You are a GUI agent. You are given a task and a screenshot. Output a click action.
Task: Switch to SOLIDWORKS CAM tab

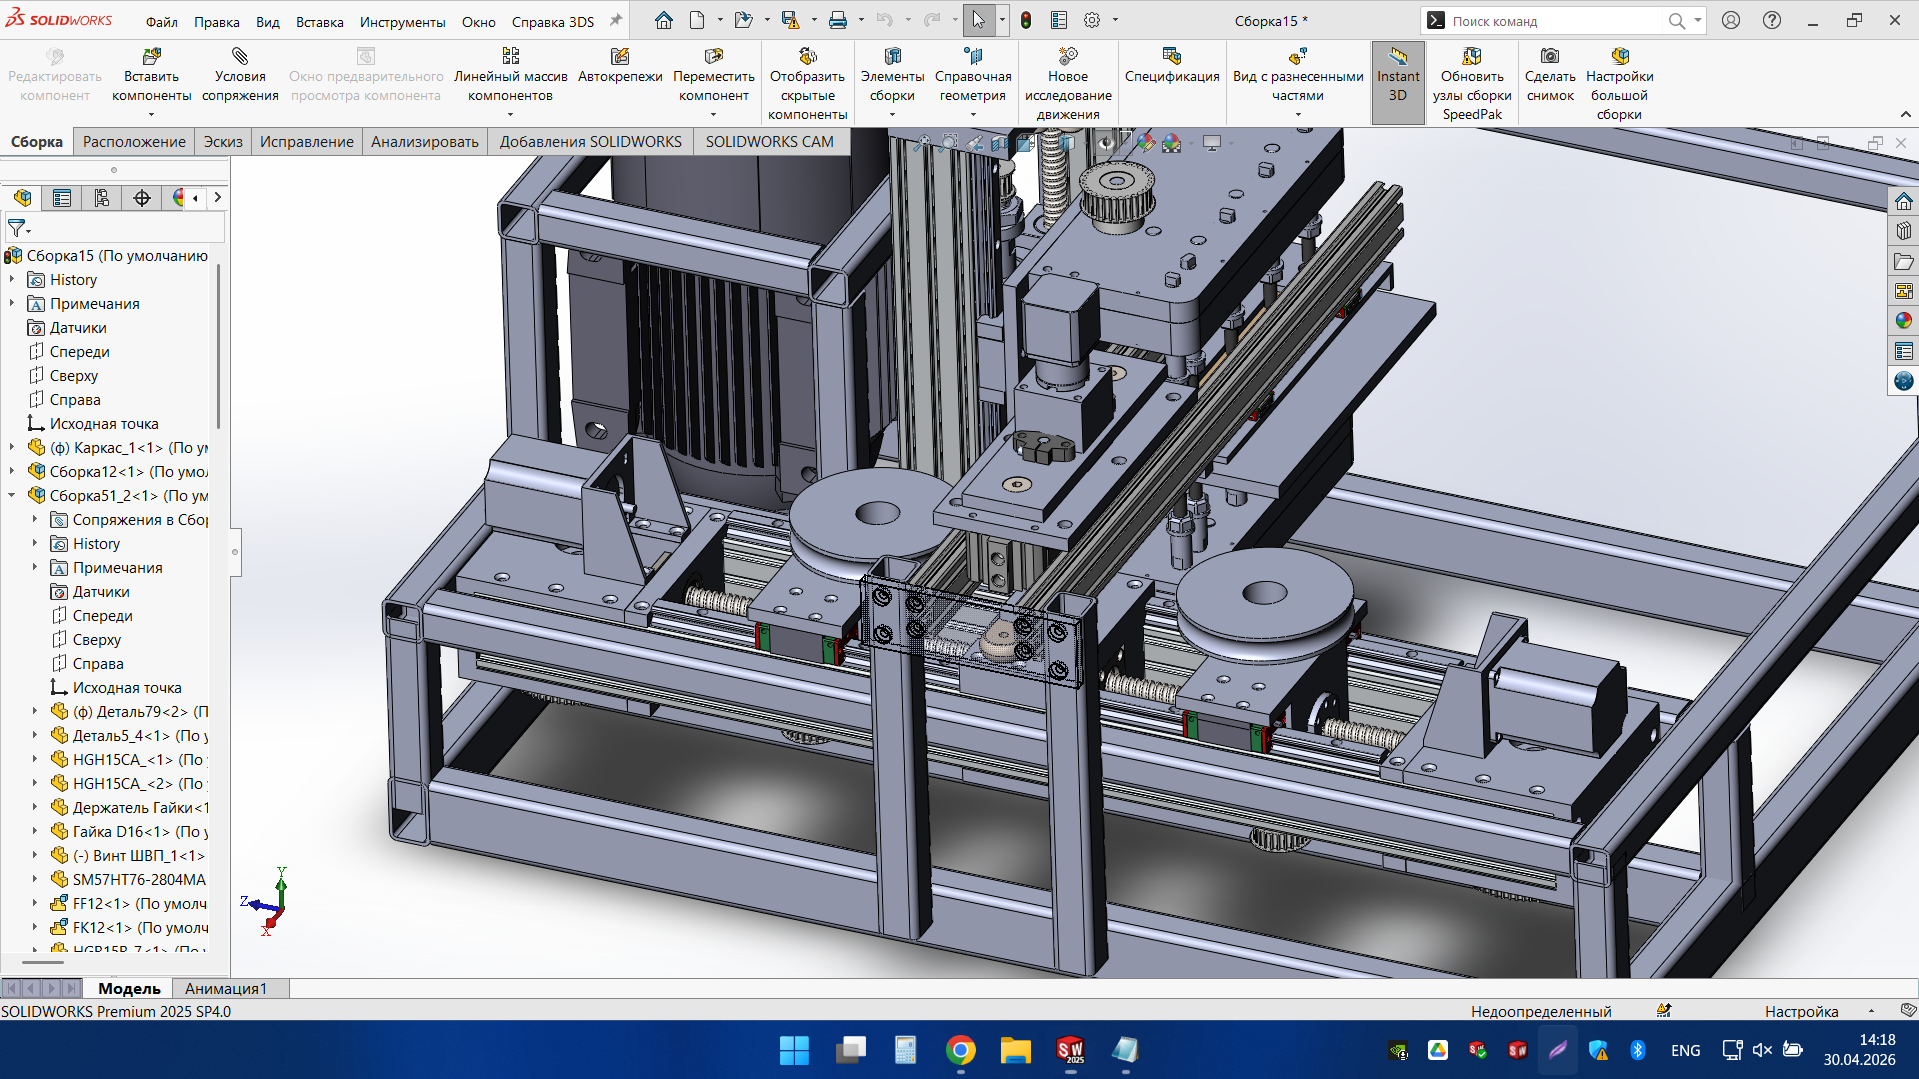pyautogui.click(x=769, y=141)
